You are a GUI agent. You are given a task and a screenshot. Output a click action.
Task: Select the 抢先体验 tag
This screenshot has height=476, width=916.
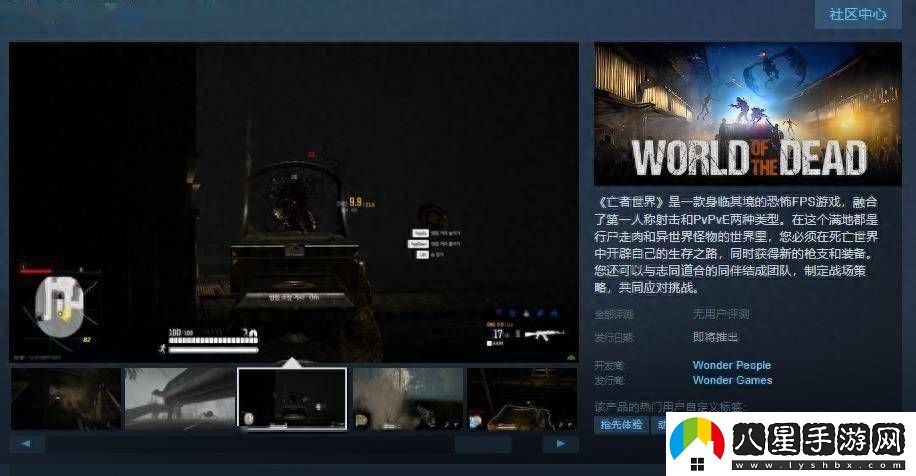pos(622,424)
